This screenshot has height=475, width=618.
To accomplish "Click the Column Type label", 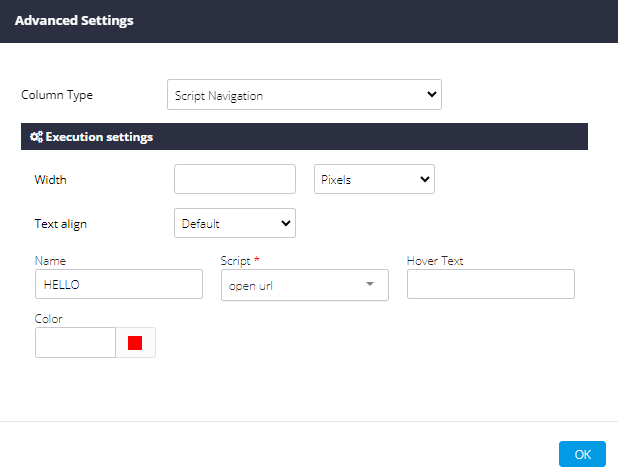I will 57,95.
